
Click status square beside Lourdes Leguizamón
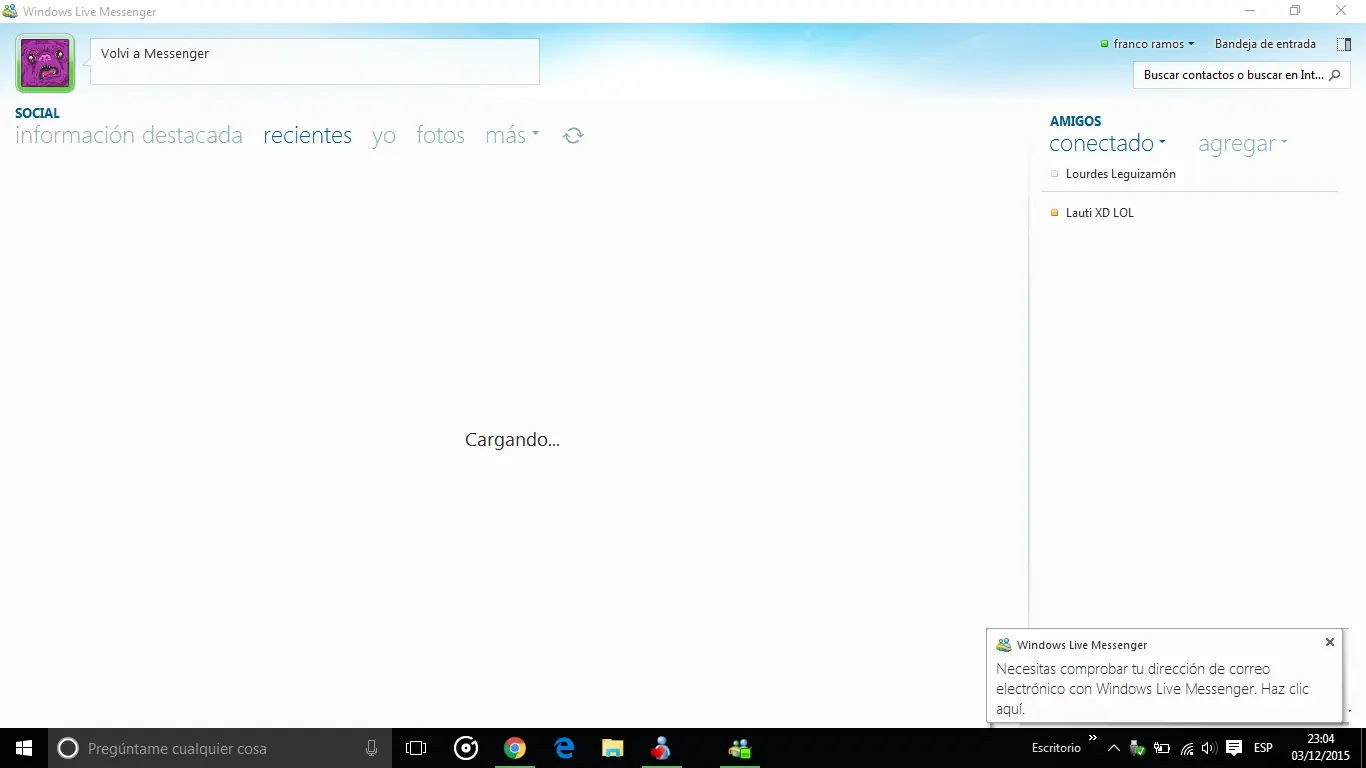pos(1054,174)
